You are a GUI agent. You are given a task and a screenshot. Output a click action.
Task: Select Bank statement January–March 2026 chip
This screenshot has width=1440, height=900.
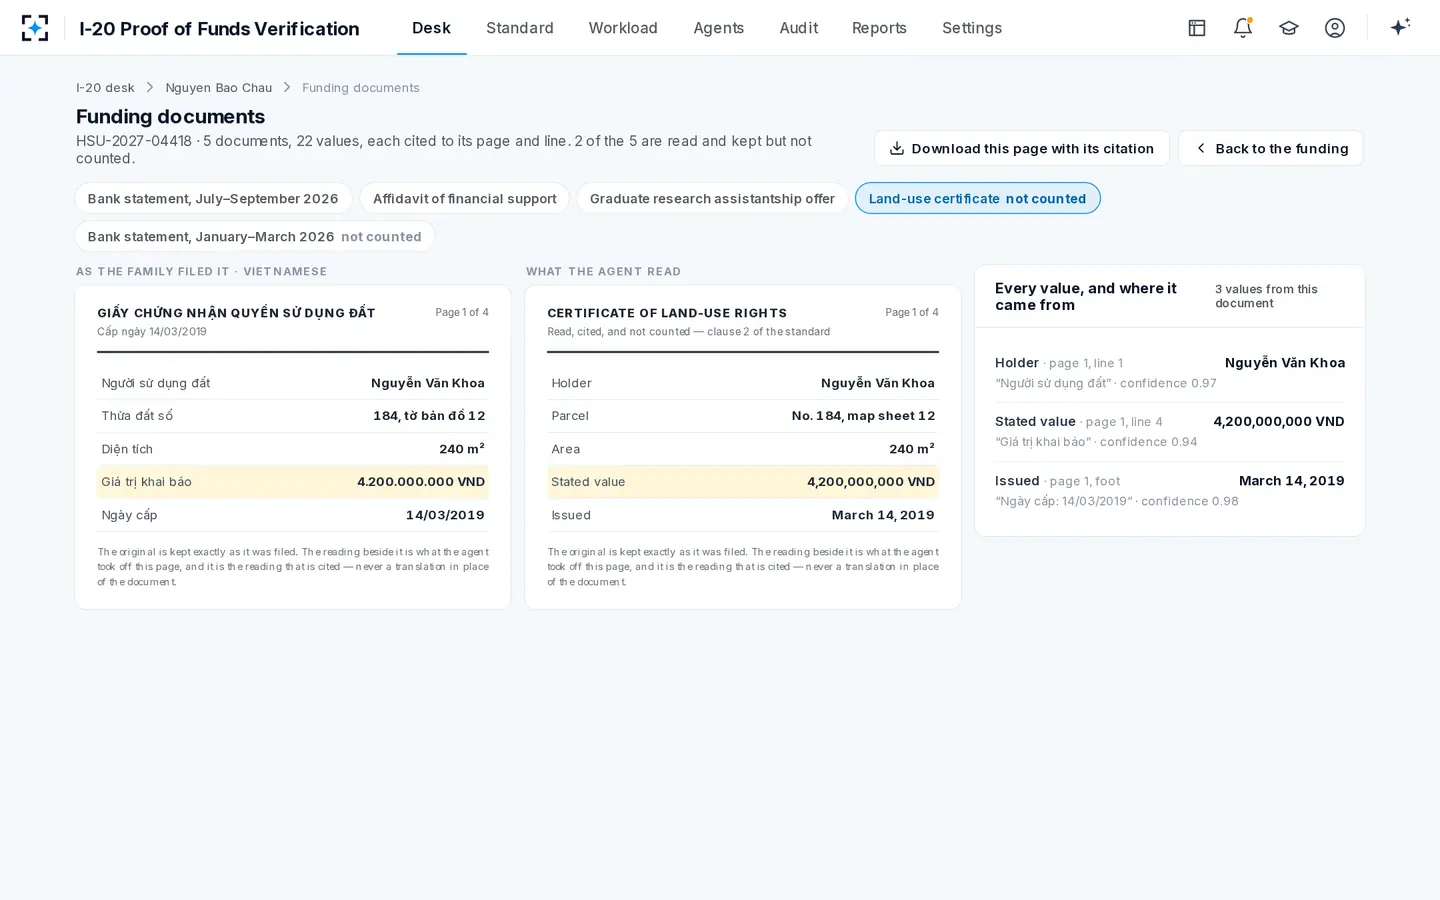click(255, 236)
